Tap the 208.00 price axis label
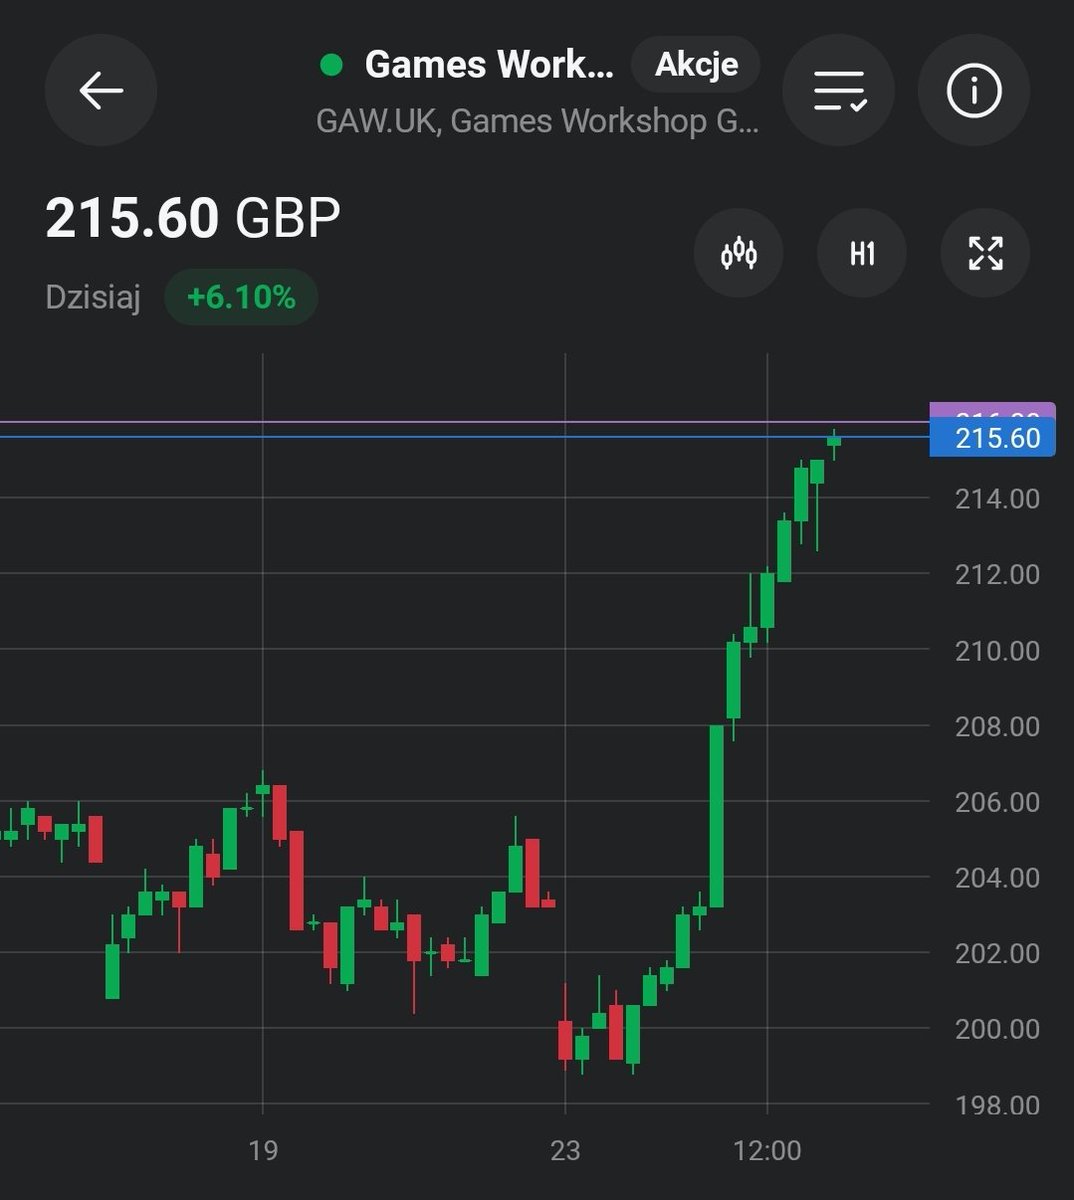1074x1200 pixels. (997, 727)
